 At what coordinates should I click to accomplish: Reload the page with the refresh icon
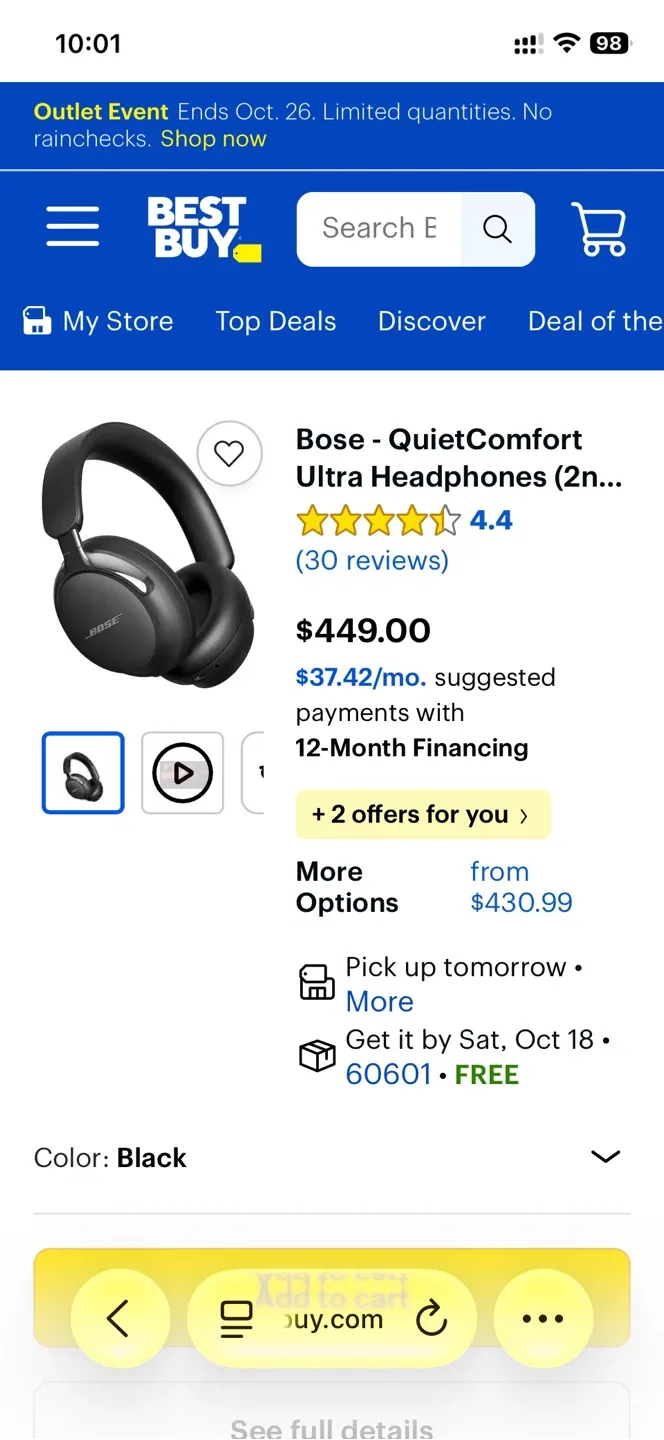(432, 1320)
